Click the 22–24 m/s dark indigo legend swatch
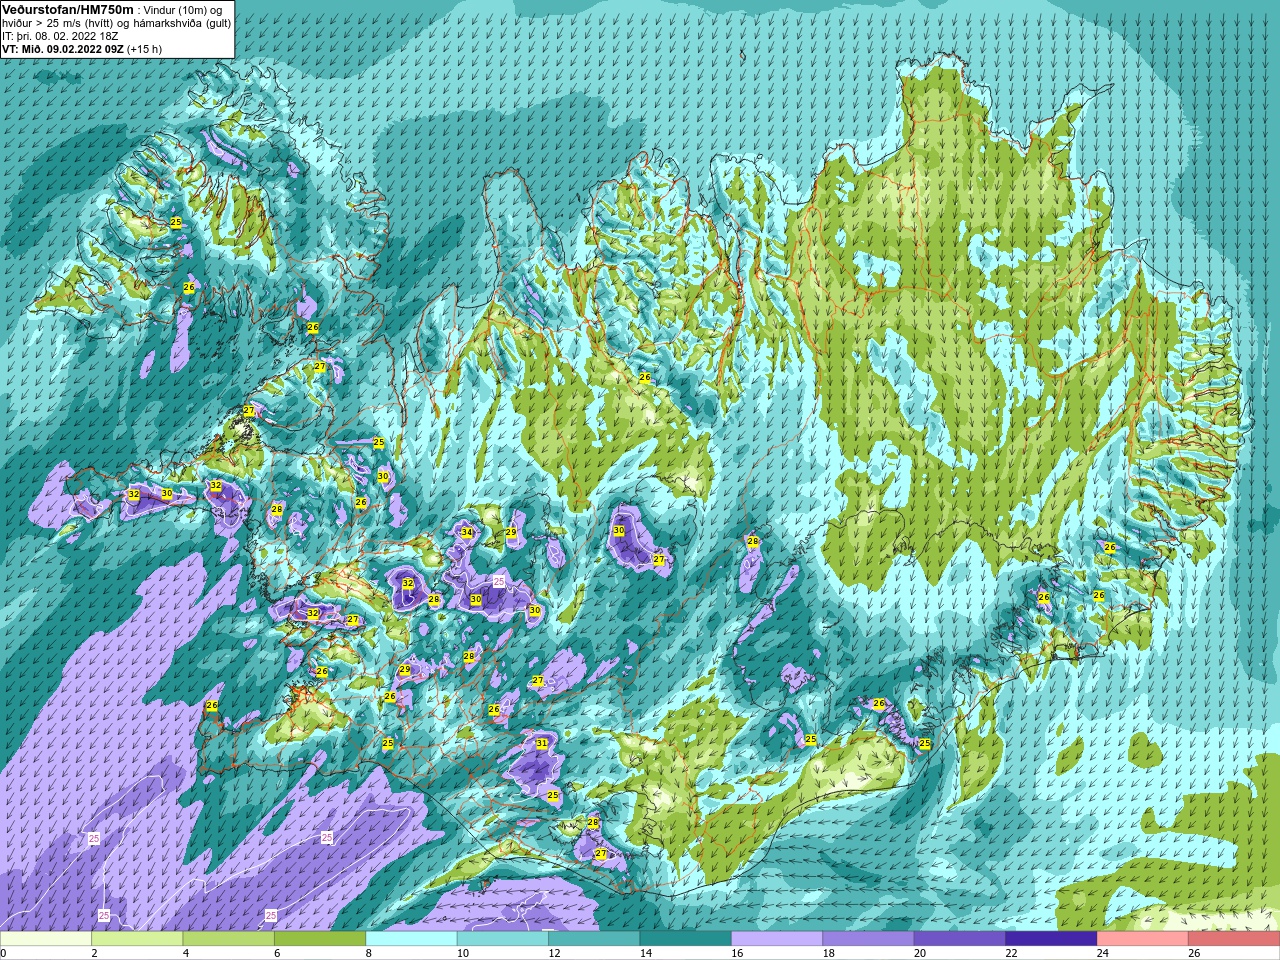Viewport: 1280px width, 960px height. pyautogui.click(x=1051, y=939)
